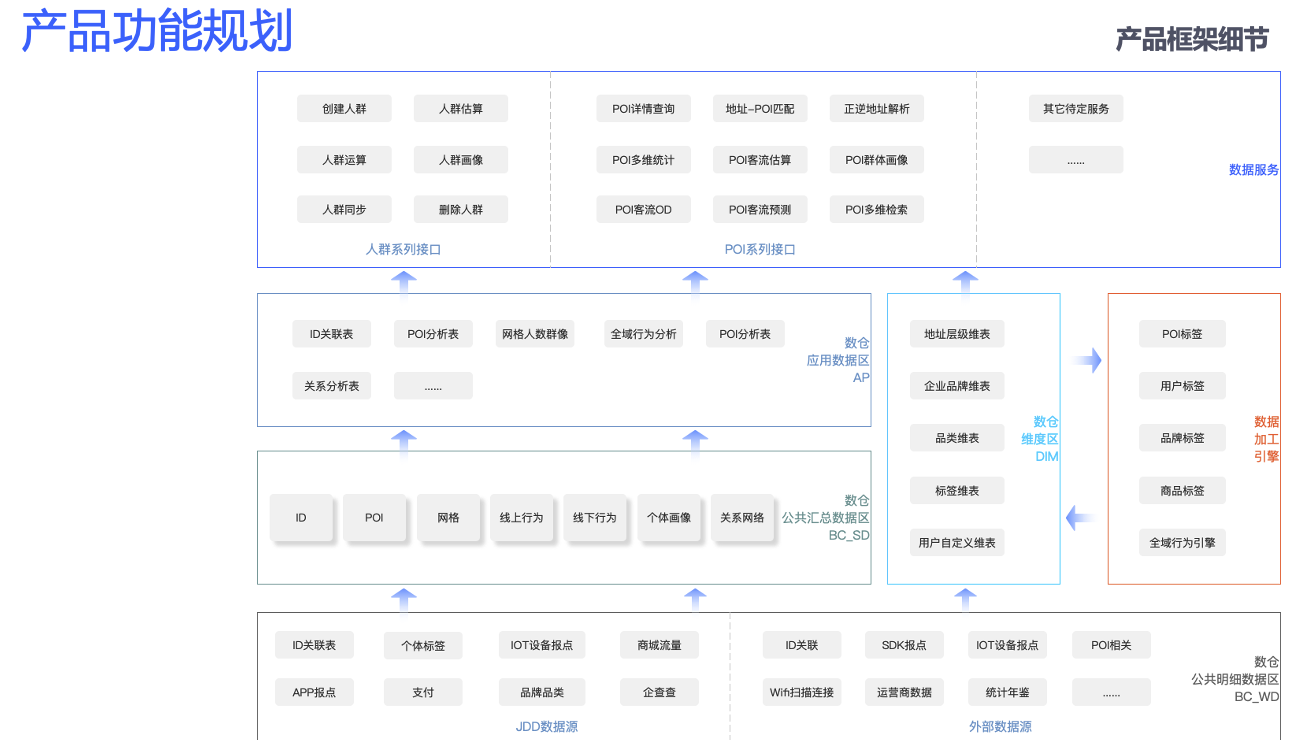Click the POI群体画像 box
The width and height of the screenshot is (1304, 740).
(x=877, y=159)
